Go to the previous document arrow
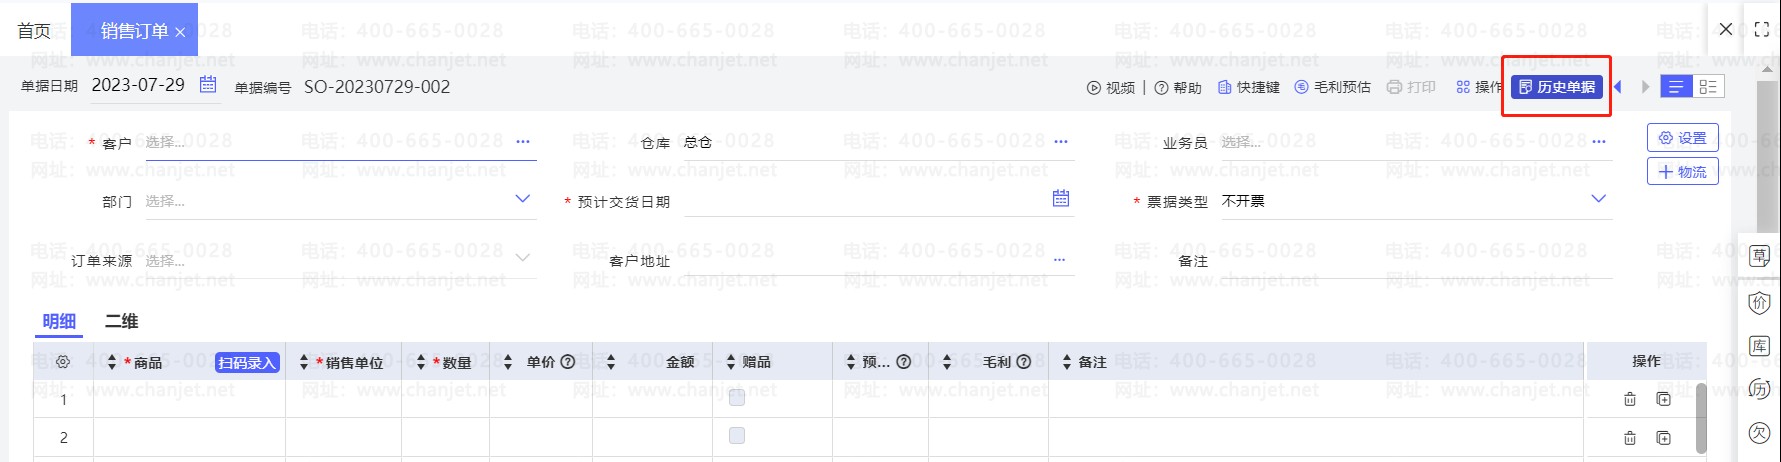The image size is (1781, 462). coord(1618,87)
